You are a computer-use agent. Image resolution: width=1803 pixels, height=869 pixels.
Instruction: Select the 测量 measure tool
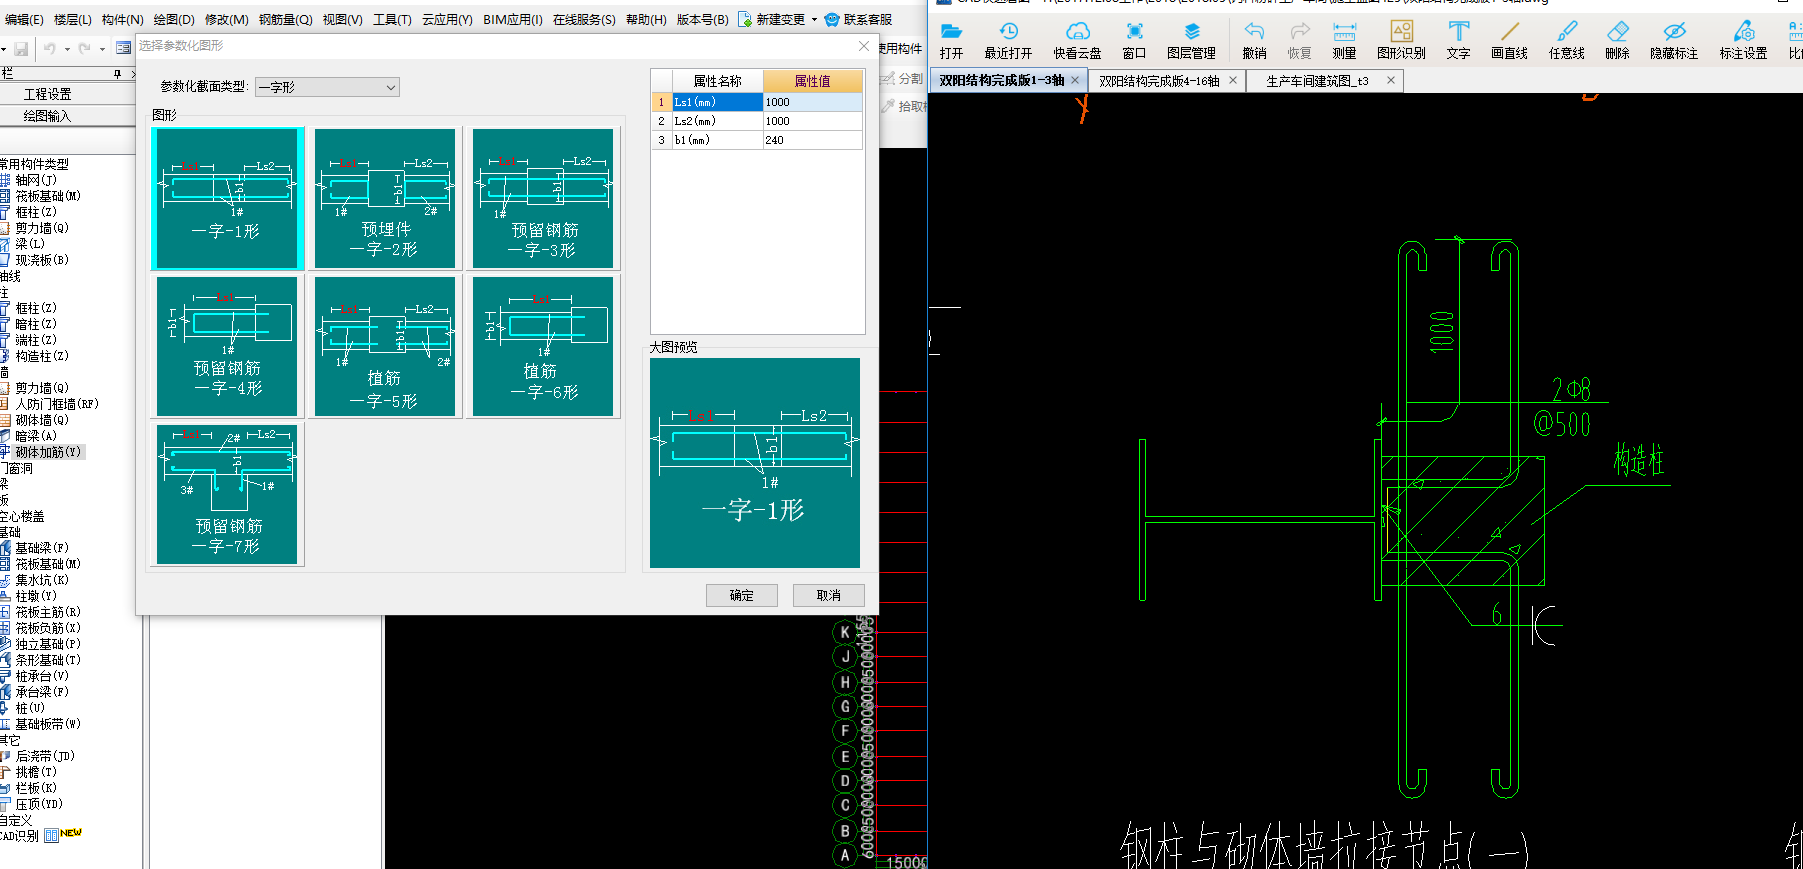coord(1344,40)
